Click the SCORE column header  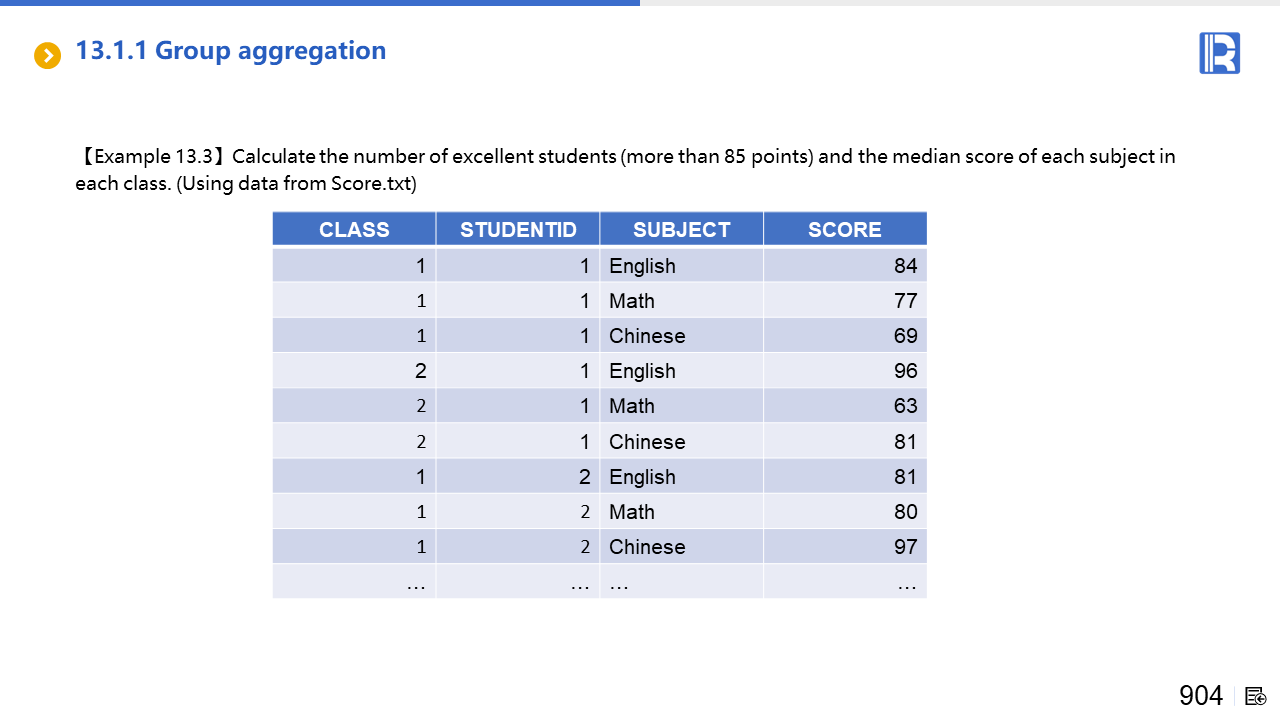(x=845, y=229)
